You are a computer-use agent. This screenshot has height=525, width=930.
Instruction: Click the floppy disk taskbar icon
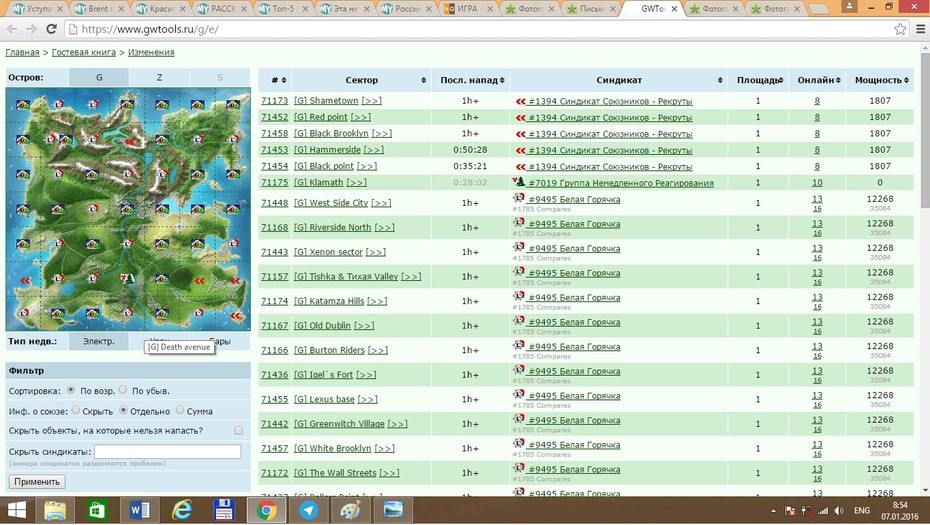(224, 510)
